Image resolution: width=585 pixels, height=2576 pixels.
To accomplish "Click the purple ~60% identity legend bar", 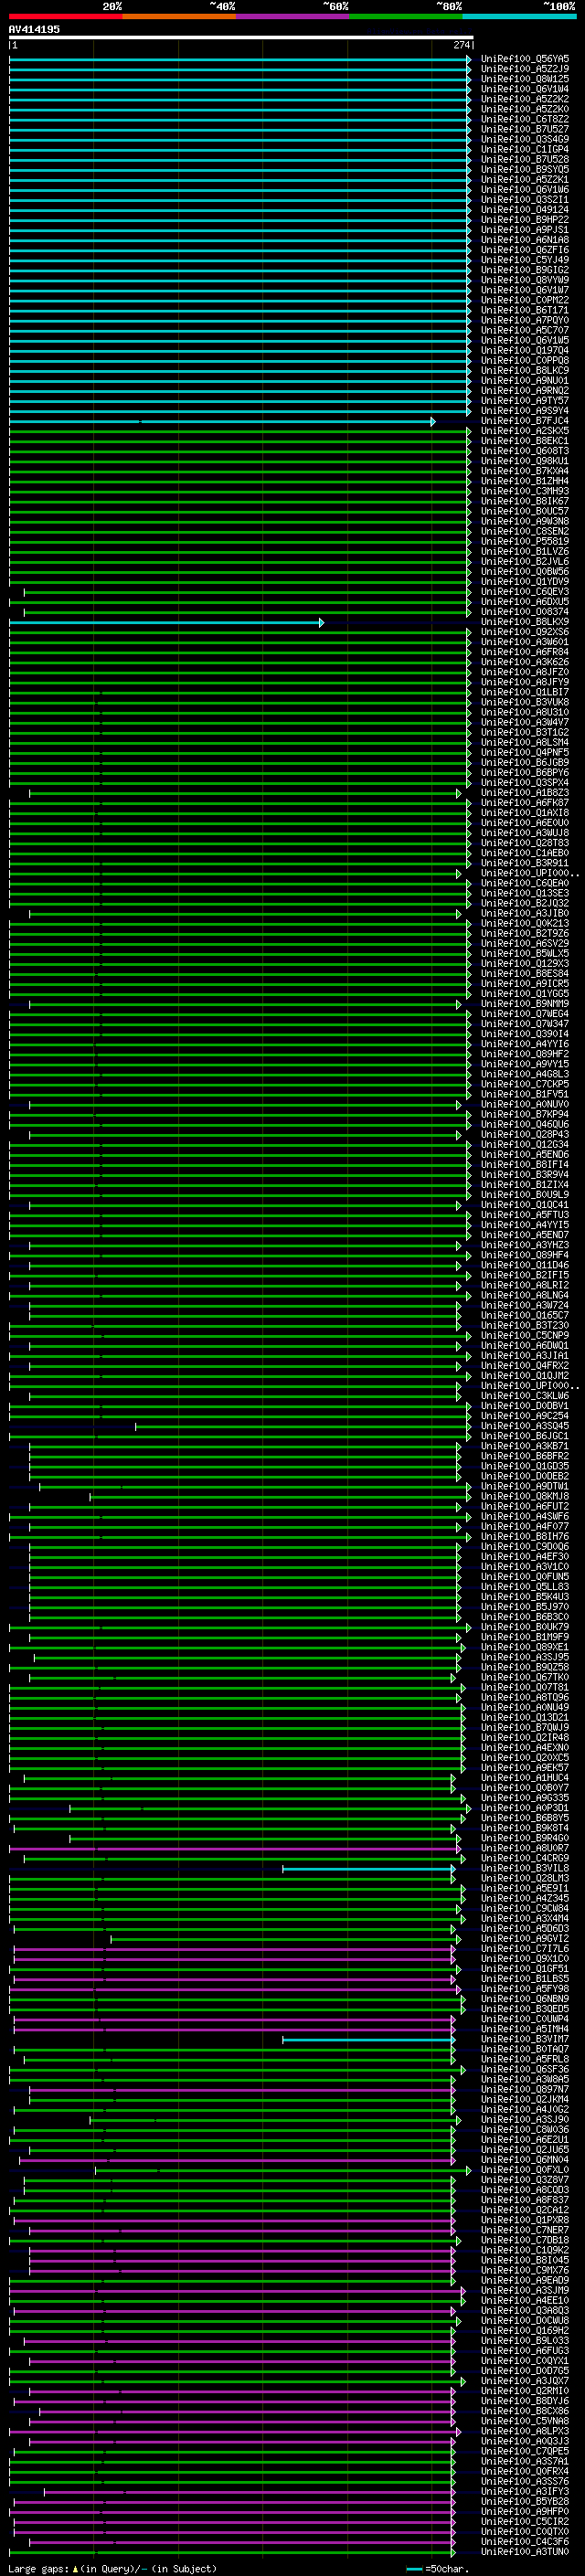I will [292, 16].
